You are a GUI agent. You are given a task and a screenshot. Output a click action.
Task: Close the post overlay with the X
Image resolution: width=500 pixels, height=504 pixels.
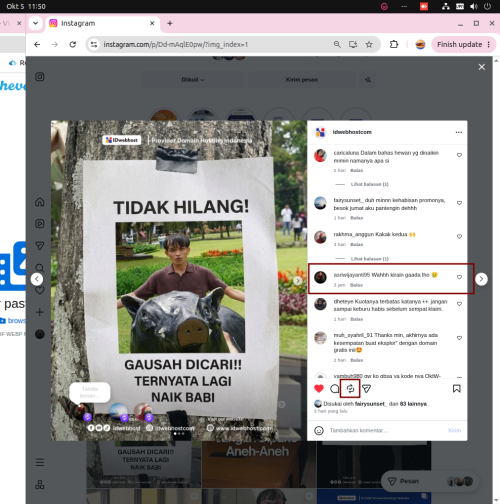[x=482, y=67]
